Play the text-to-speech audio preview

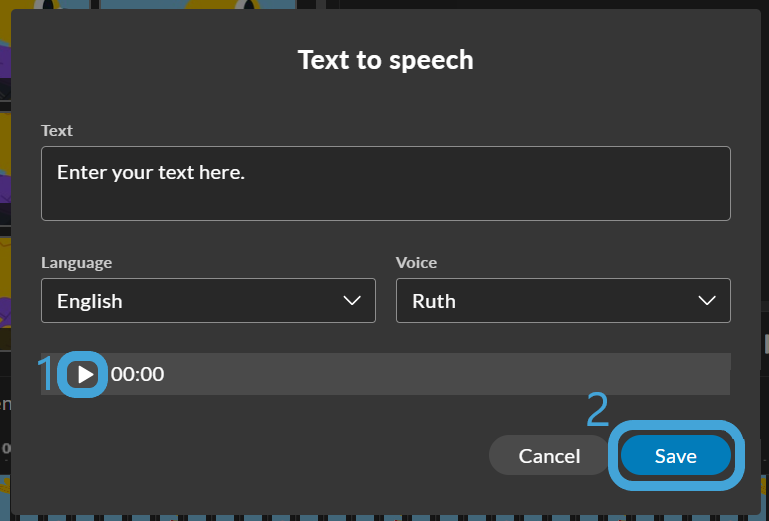(x=85, y=375)
